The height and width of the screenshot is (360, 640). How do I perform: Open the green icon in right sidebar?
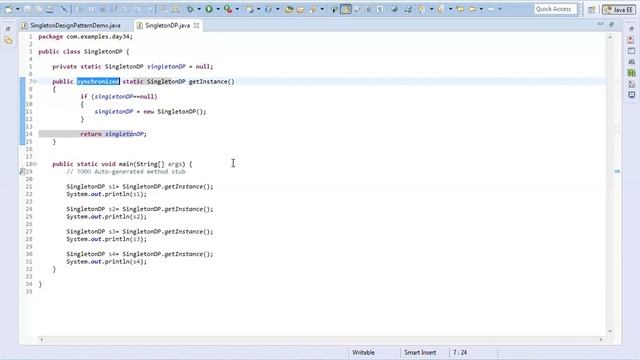click(x=631, y=73)
